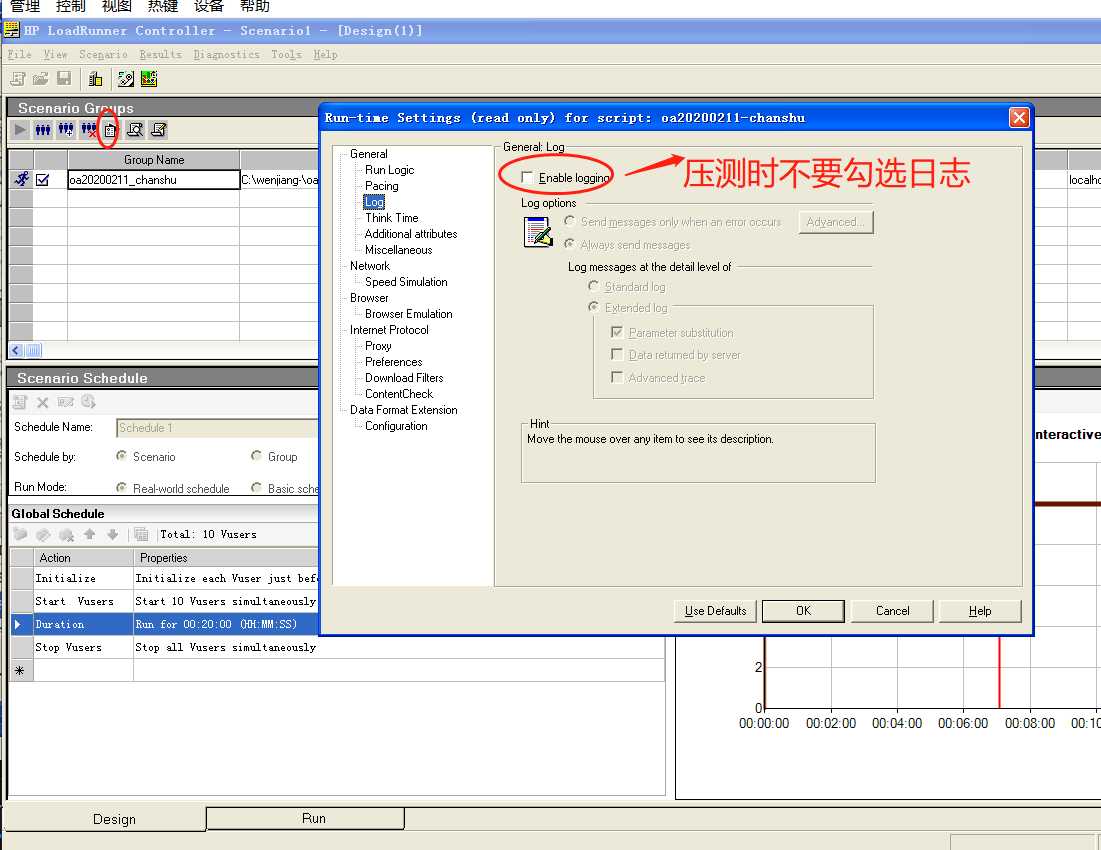This screenshot has height=850, width=1101.
Task: Click the Move Action Down arrow icon
Action: [x=112, y=534]
